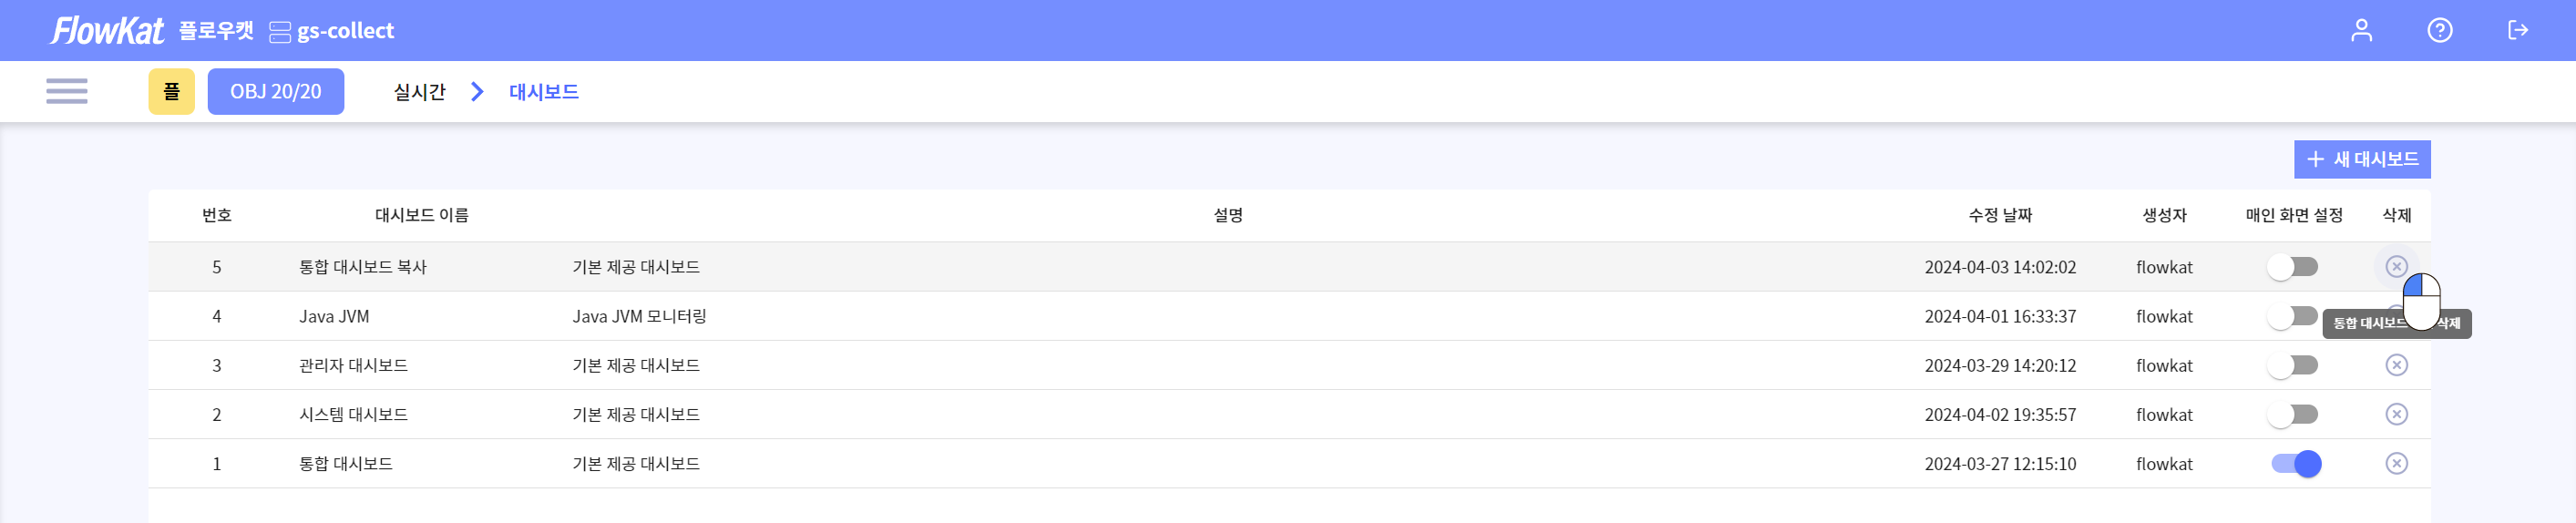Click the OBJ 20/20 button
2576x523 pixels.
pyautogui.click(x=275, y=92)
